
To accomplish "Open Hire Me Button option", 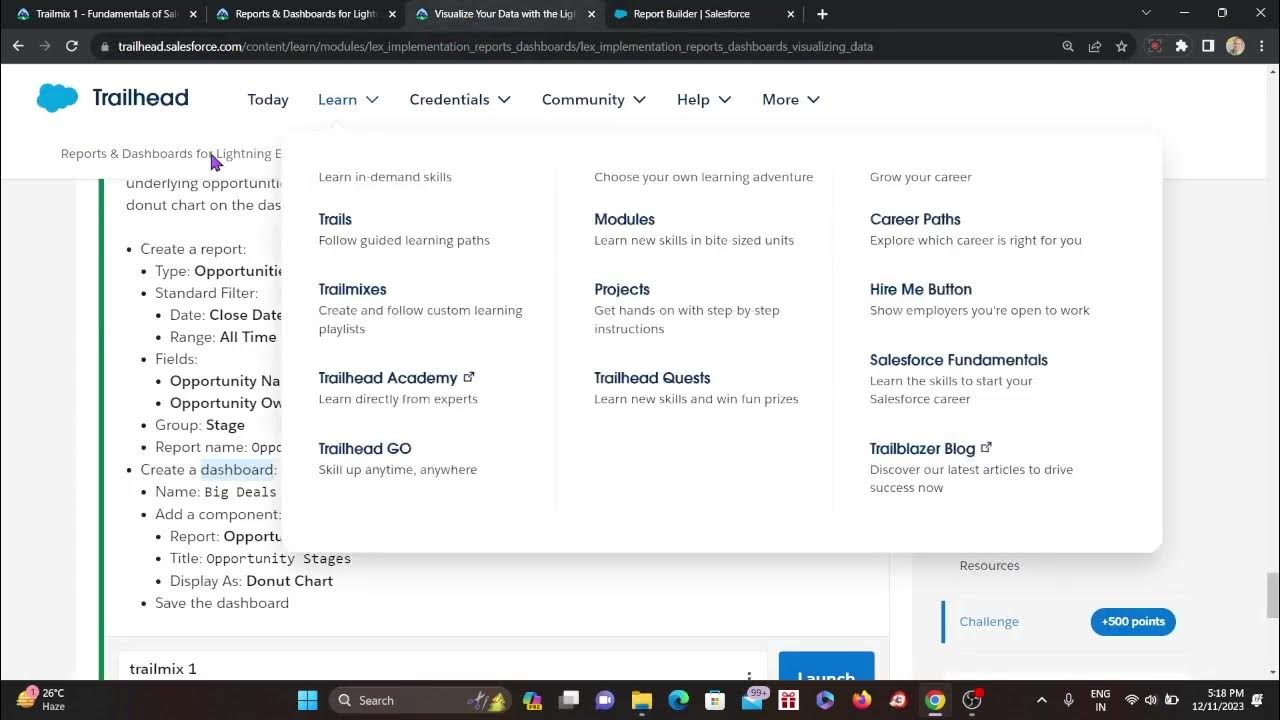I will (x=921, y=289).
